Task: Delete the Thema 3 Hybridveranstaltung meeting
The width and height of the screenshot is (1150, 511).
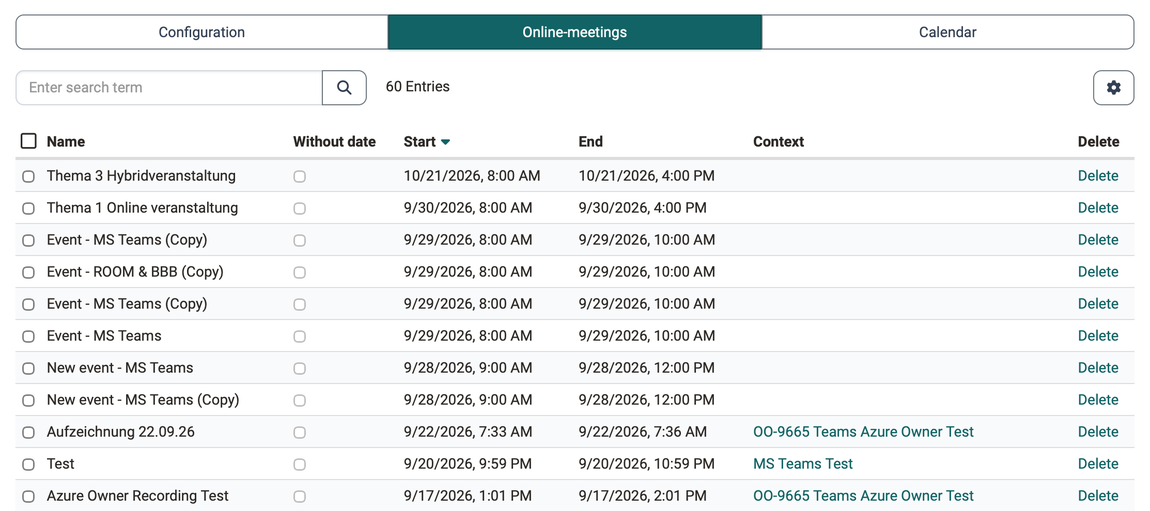Action: point(1098,176)
